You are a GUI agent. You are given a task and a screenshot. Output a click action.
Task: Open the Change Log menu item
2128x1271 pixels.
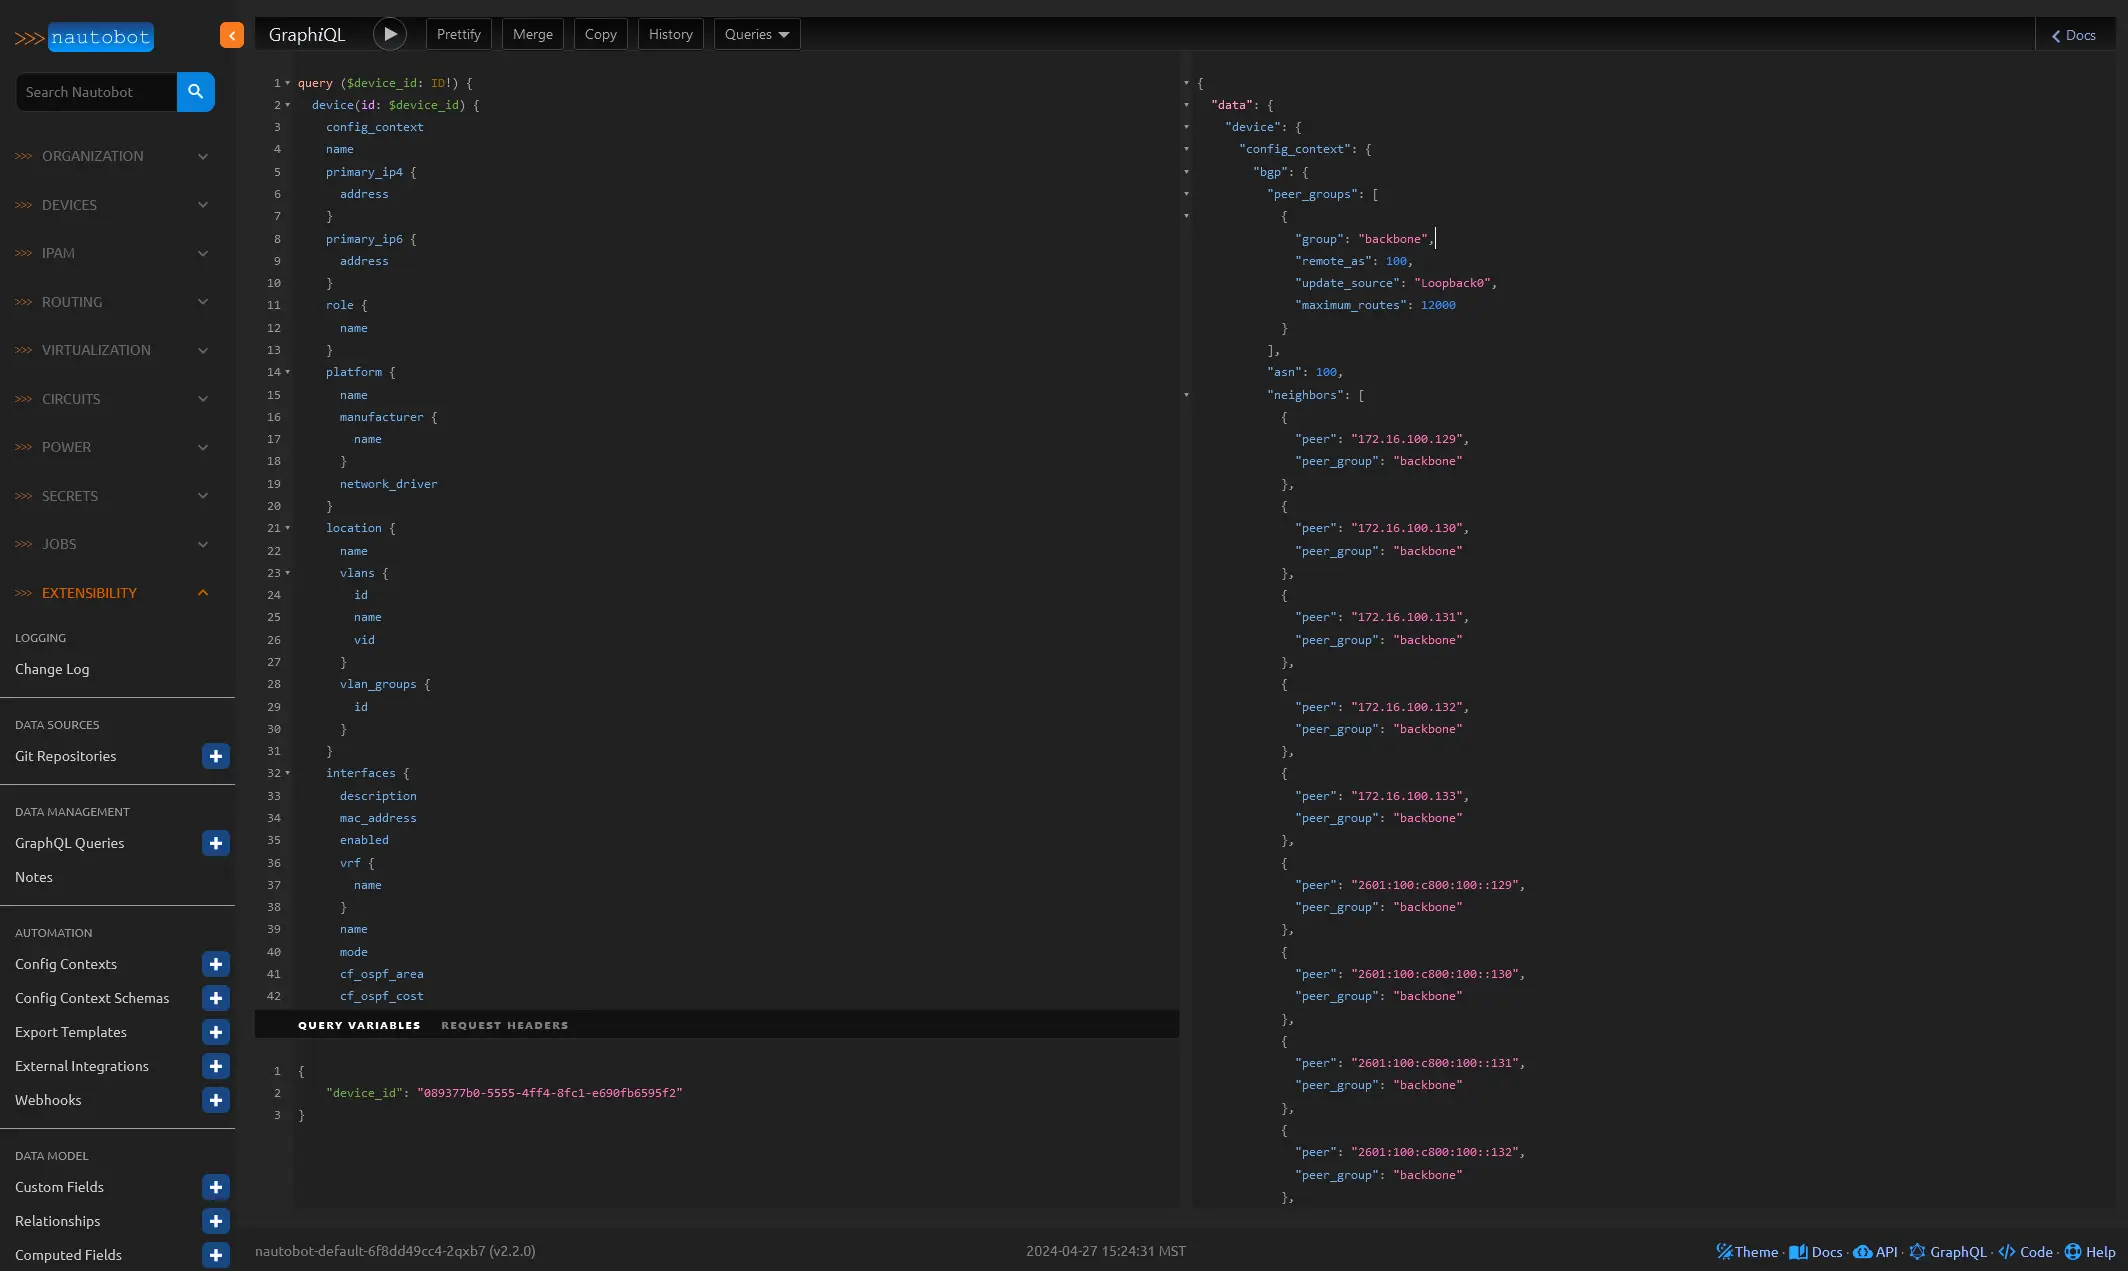tap(52, 669)
